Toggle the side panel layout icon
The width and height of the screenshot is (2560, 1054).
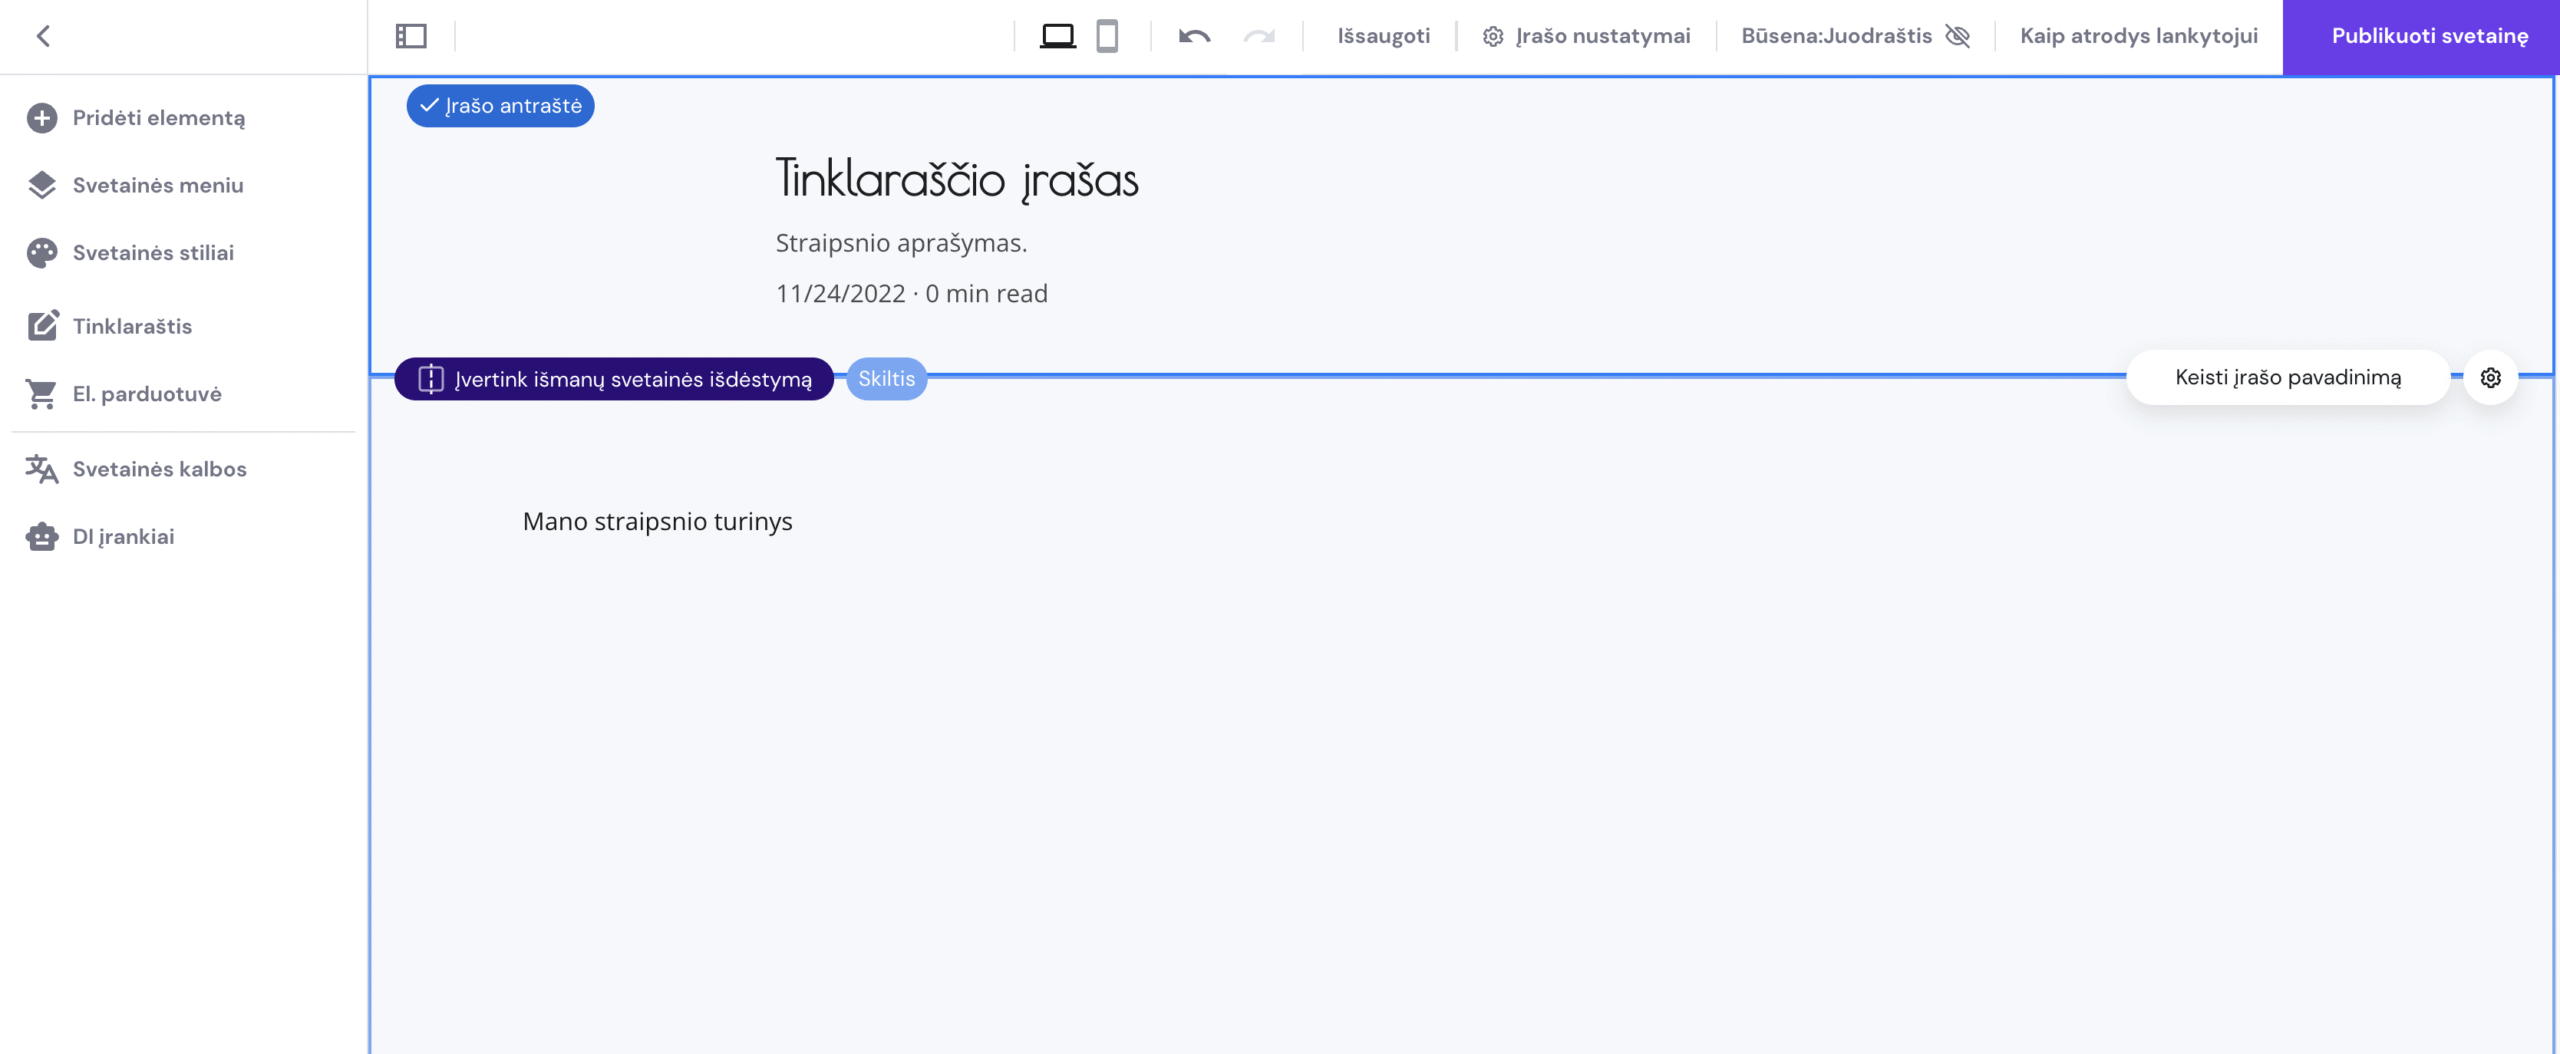coord(410,36)
